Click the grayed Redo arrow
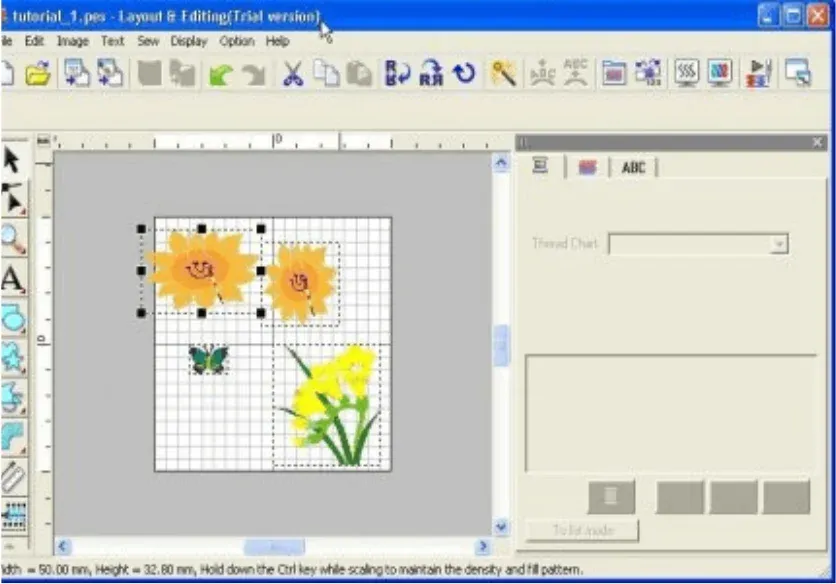The width and height of the screenshot is (836, 584). click(254, 74)
